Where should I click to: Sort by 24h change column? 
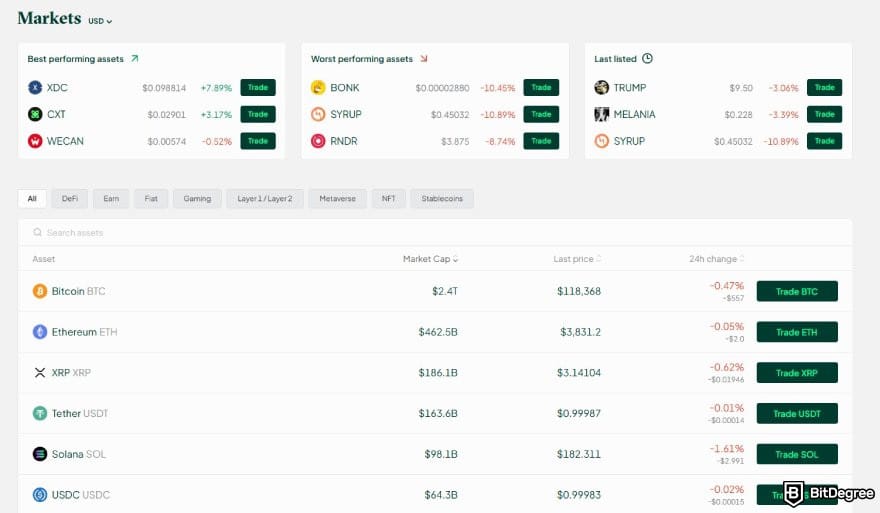[x=717, y=259]
